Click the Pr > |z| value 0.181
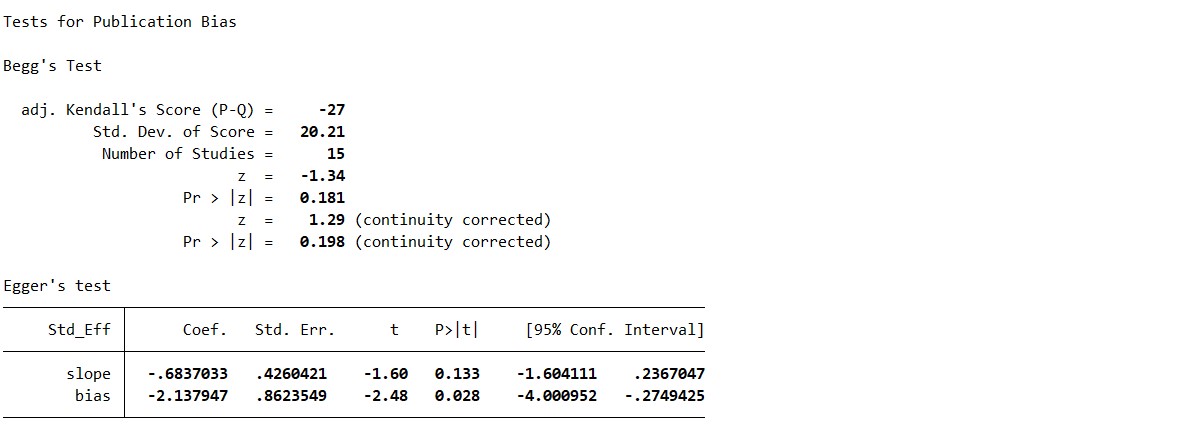1202x428 pixels. (322, 198)
